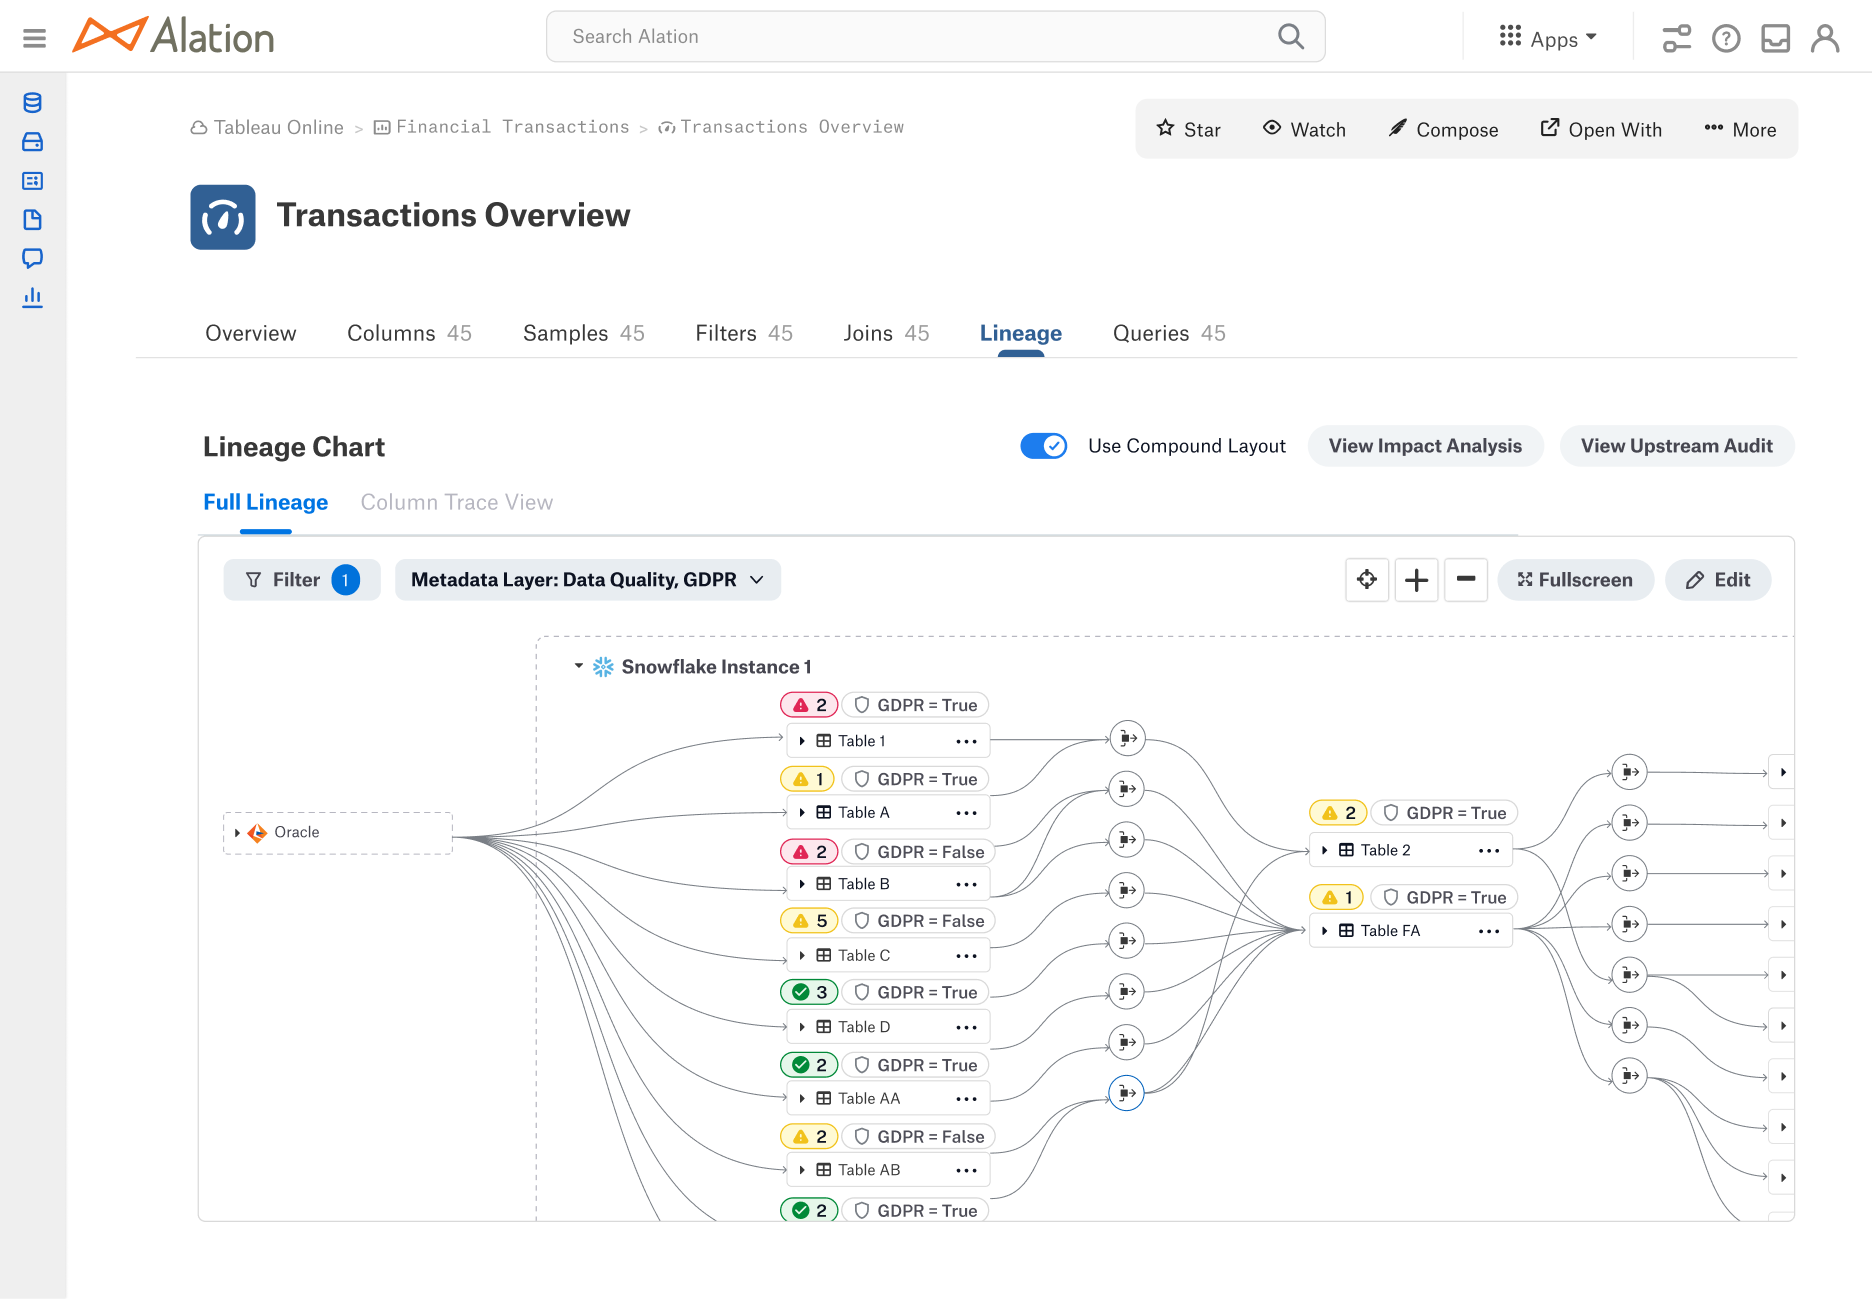The height and width of the screenshot is (1299, 1872).
Task: Open the lineage chart in Fullscreen
Action: (x=1575, y=580)
